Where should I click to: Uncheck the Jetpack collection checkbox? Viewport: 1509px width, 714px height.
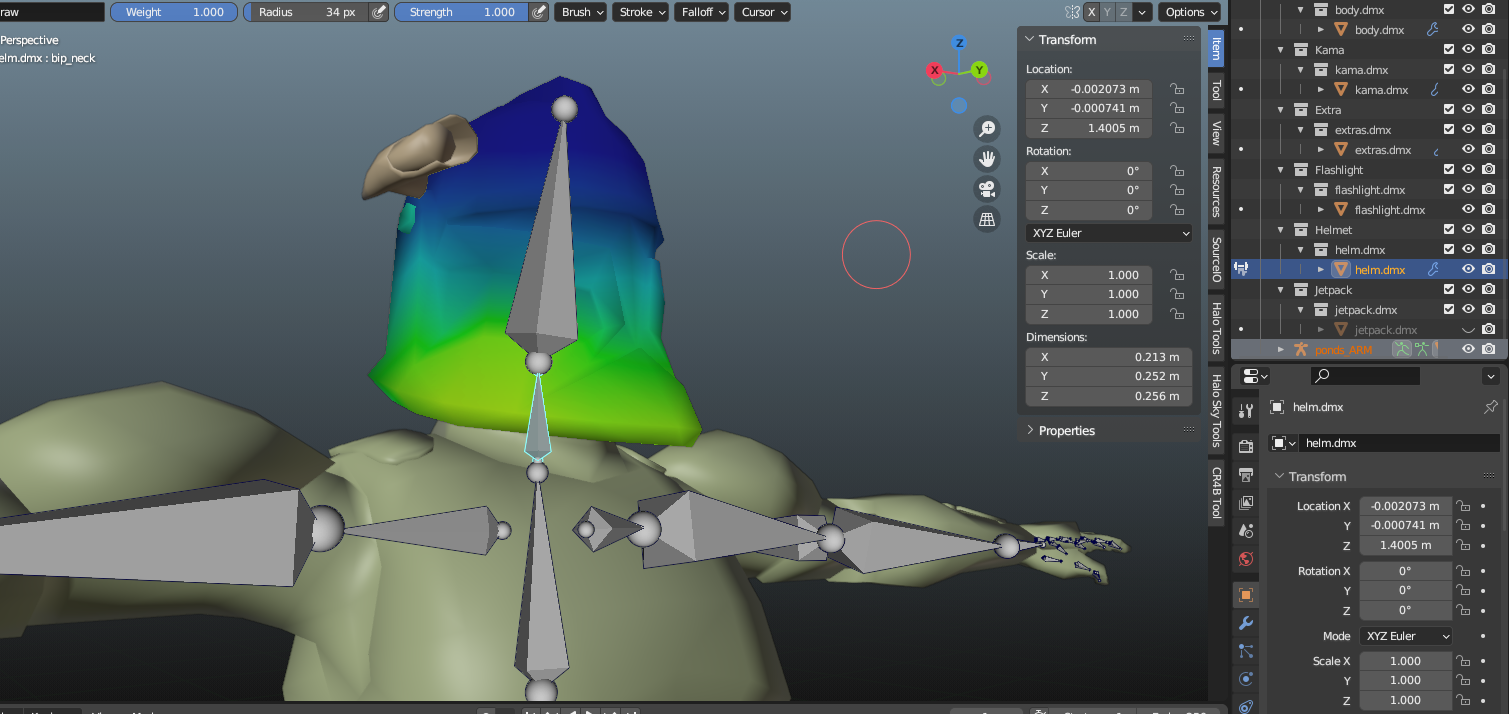1448,289
